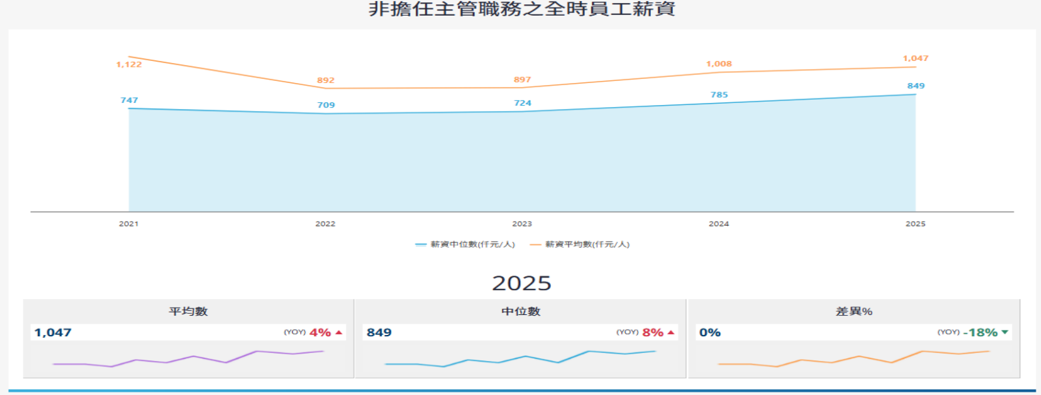
Task: Click green down arrow beside -18%
Action: (1004, 333)
